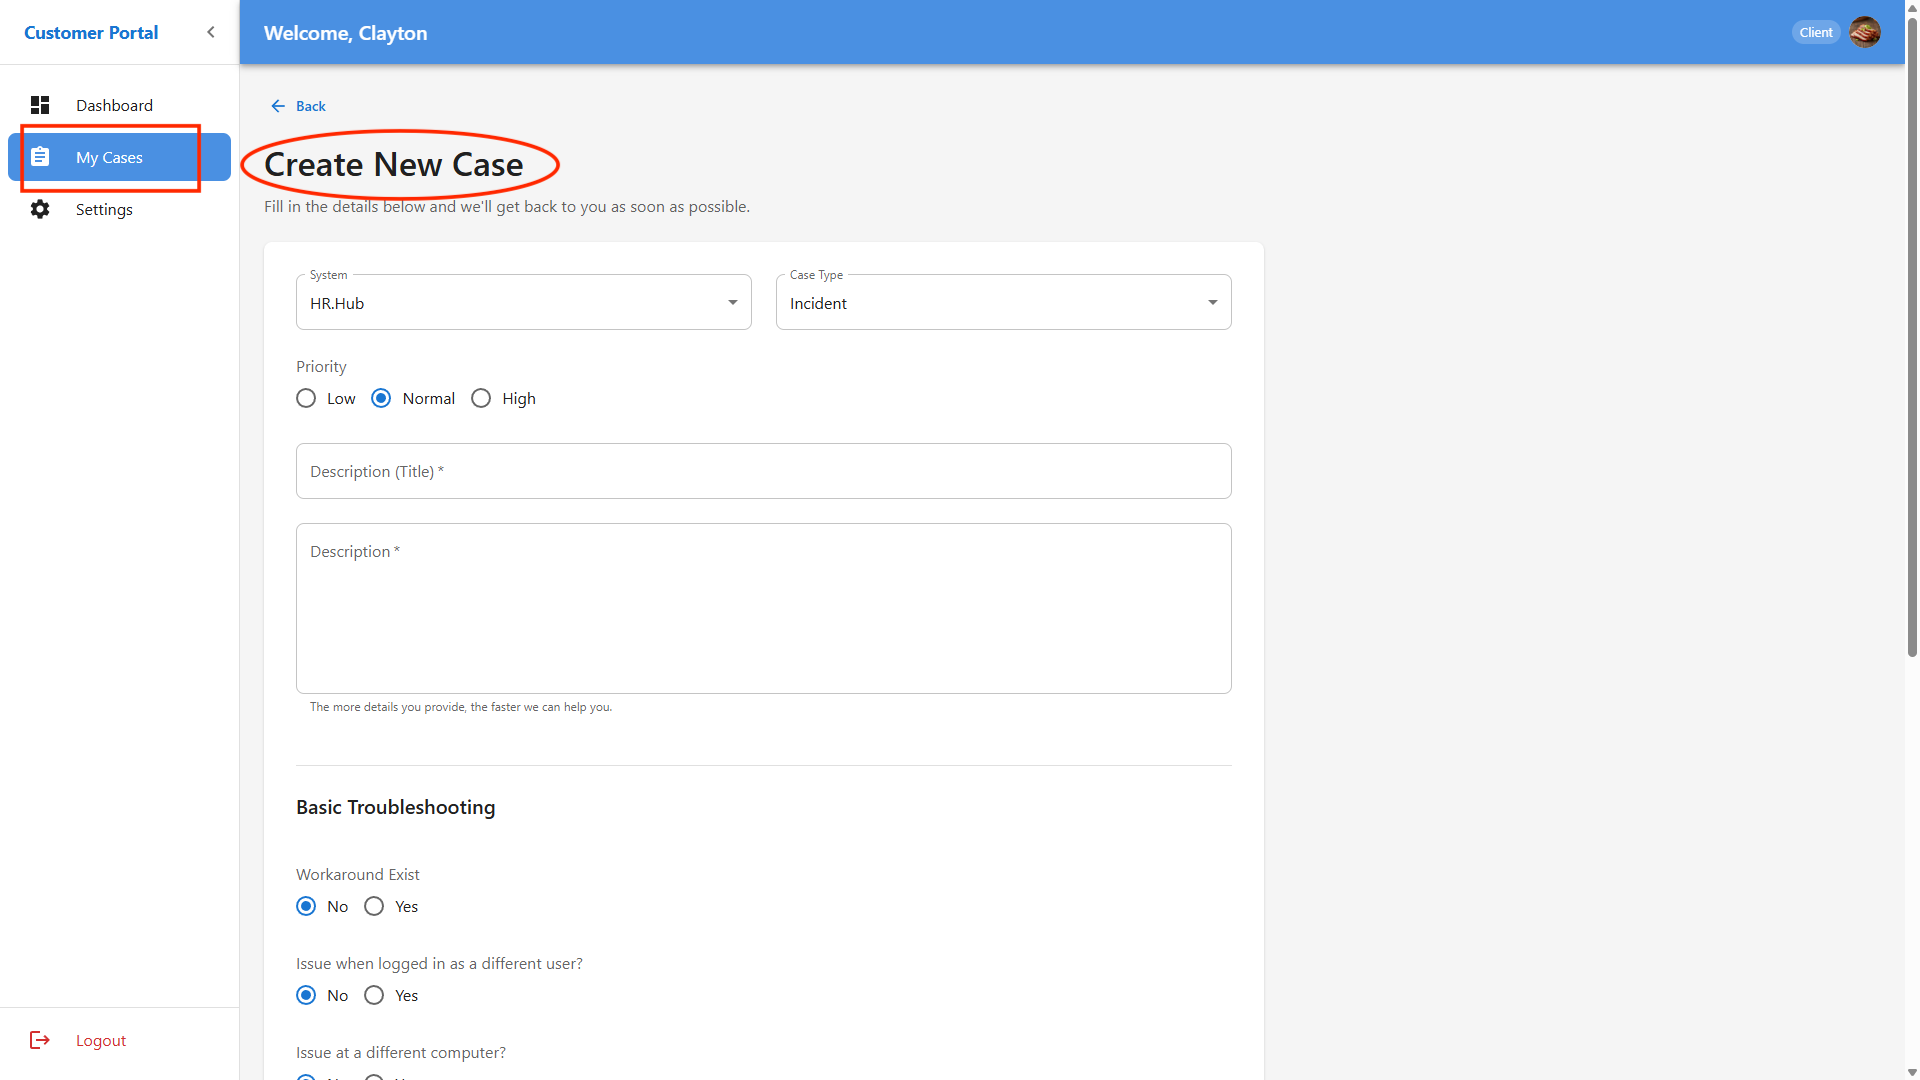
Task: Collapse sidebar with the chevron icon
Action: coord(211,32)
